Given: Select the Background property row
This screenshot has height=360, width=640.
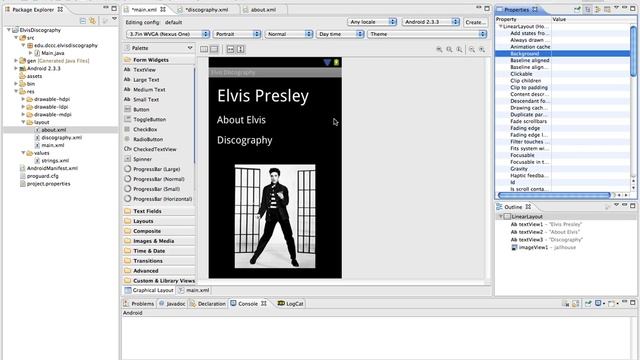Looking at the screenshot, I should point(562,53).
